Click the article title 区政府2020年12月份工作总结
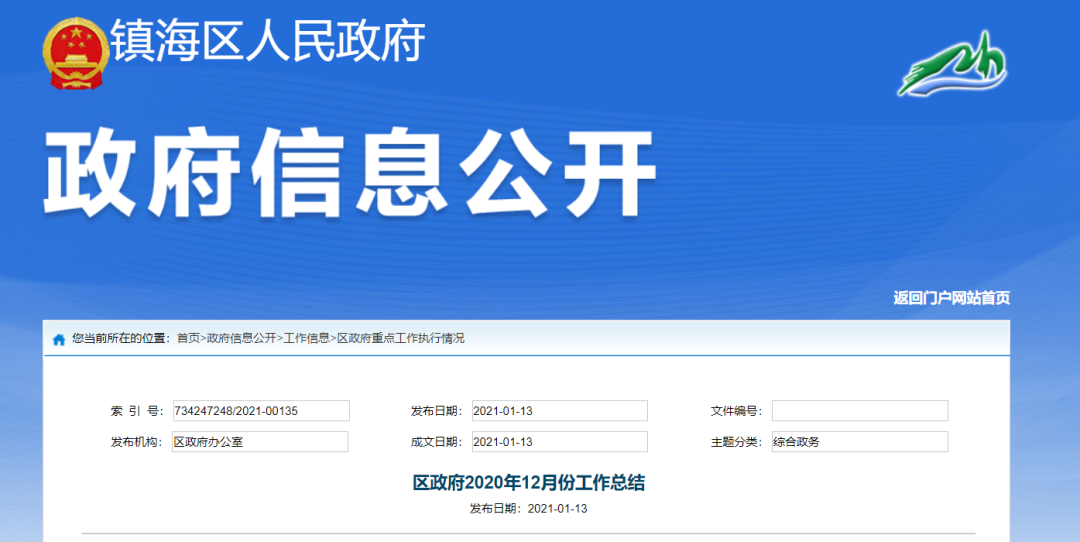This screenshot has height=542, width=1080. [529, 483]
